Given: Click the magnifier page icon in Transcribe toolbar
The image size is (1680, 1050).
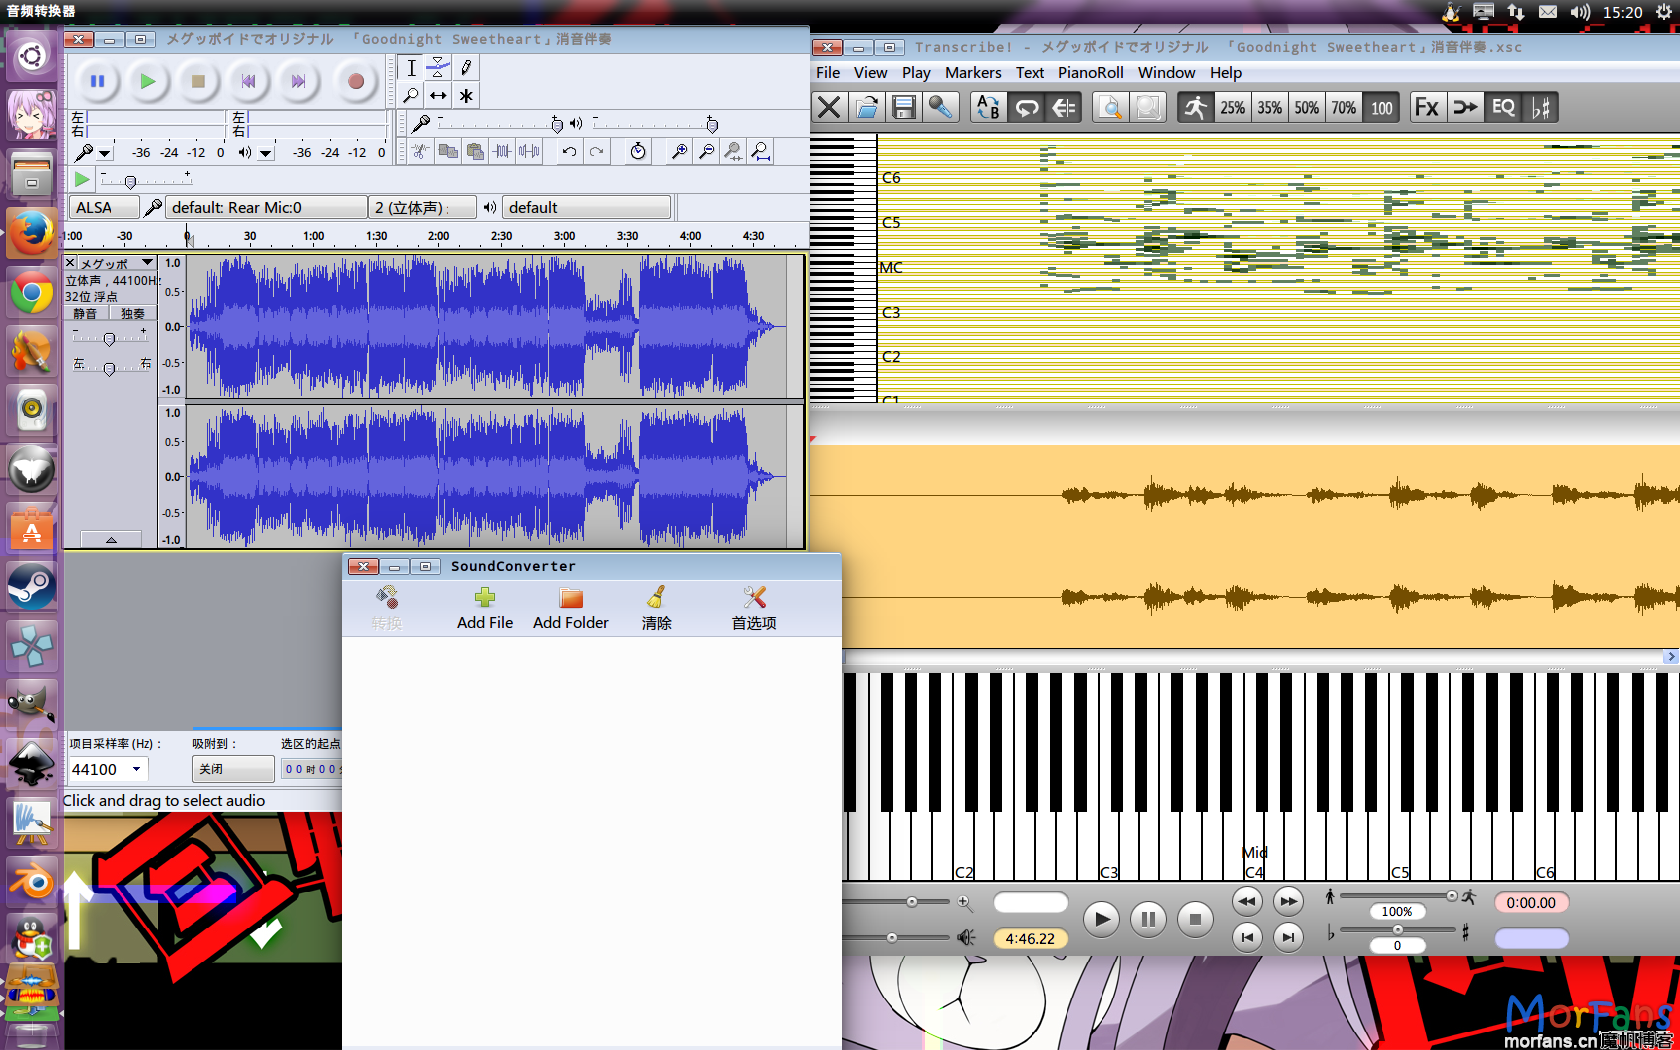Looking at the screenshot, I should 1110,107.
